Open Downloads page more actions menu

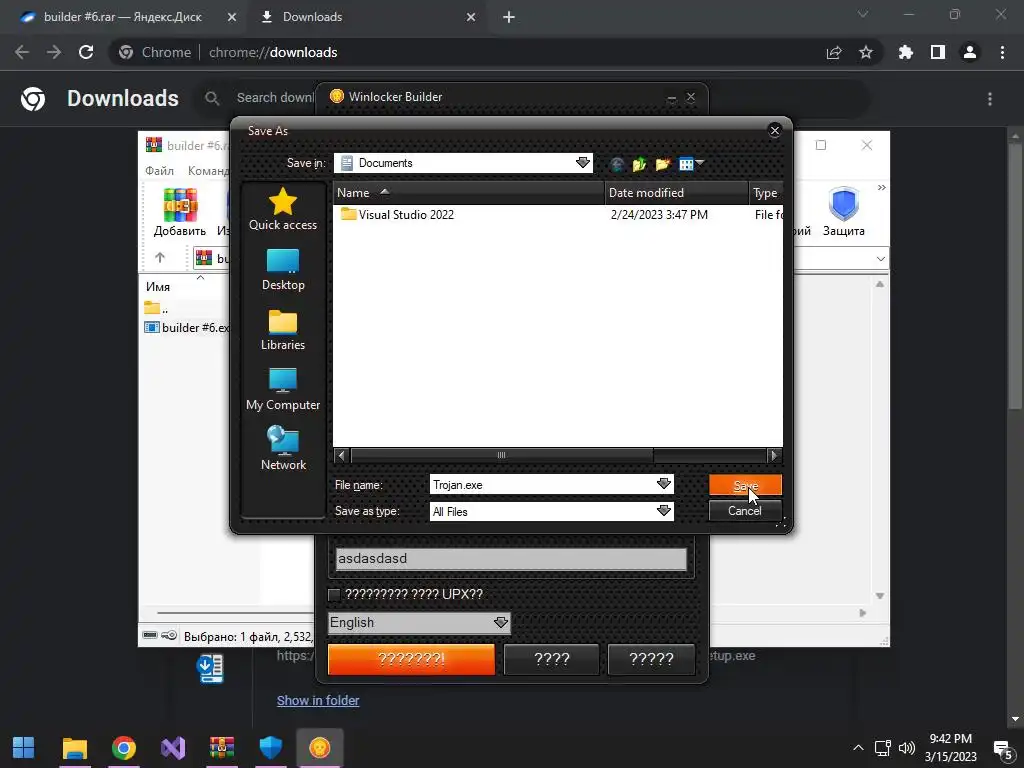click(x=990, y=99)
